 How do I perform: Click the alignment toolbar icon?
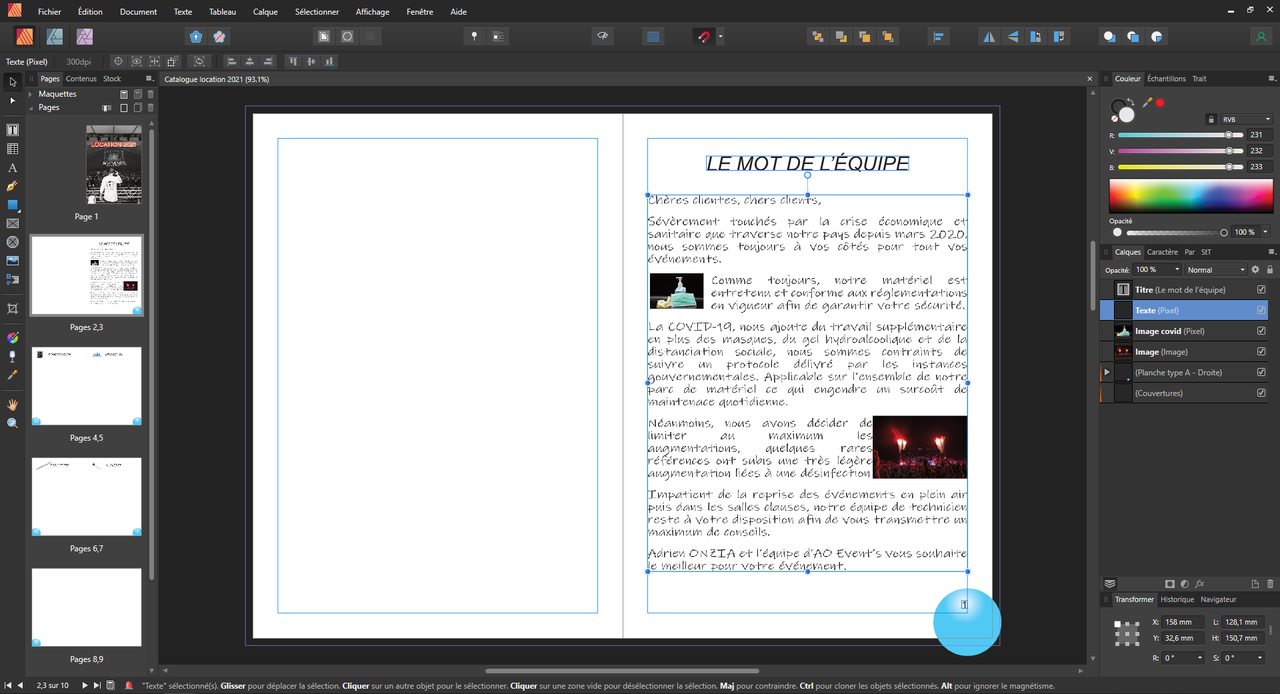[x=938, y=36]
